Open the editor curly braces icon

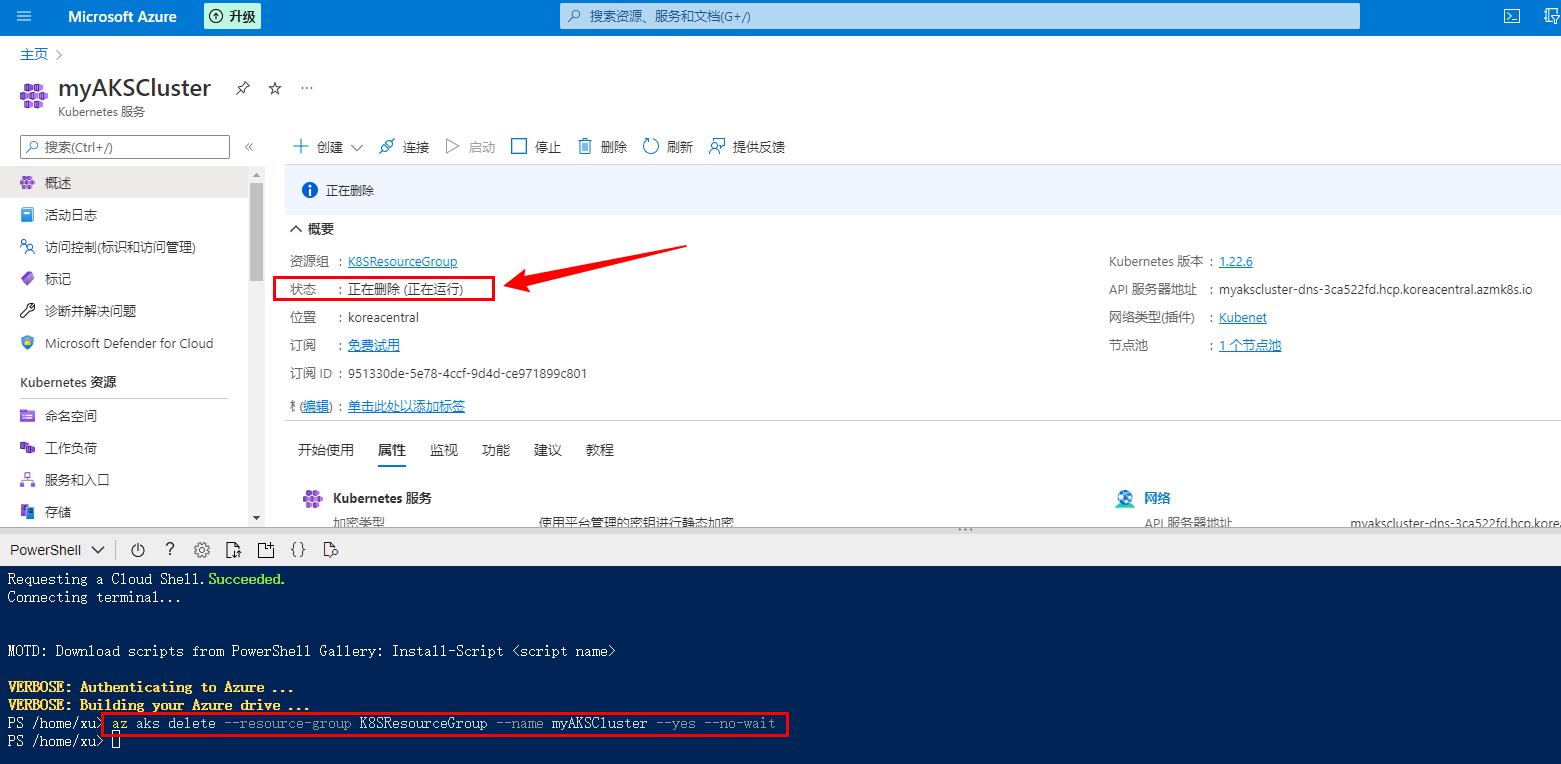(x=297, y=550)
